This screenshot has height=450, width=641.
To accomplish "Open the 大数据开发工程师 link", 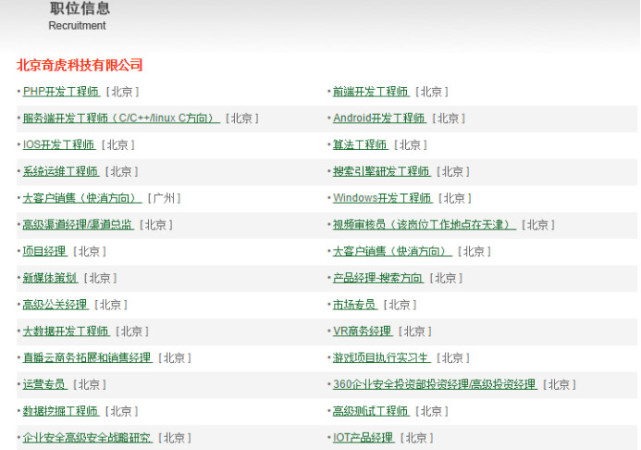I will click(x=66, y=331).
